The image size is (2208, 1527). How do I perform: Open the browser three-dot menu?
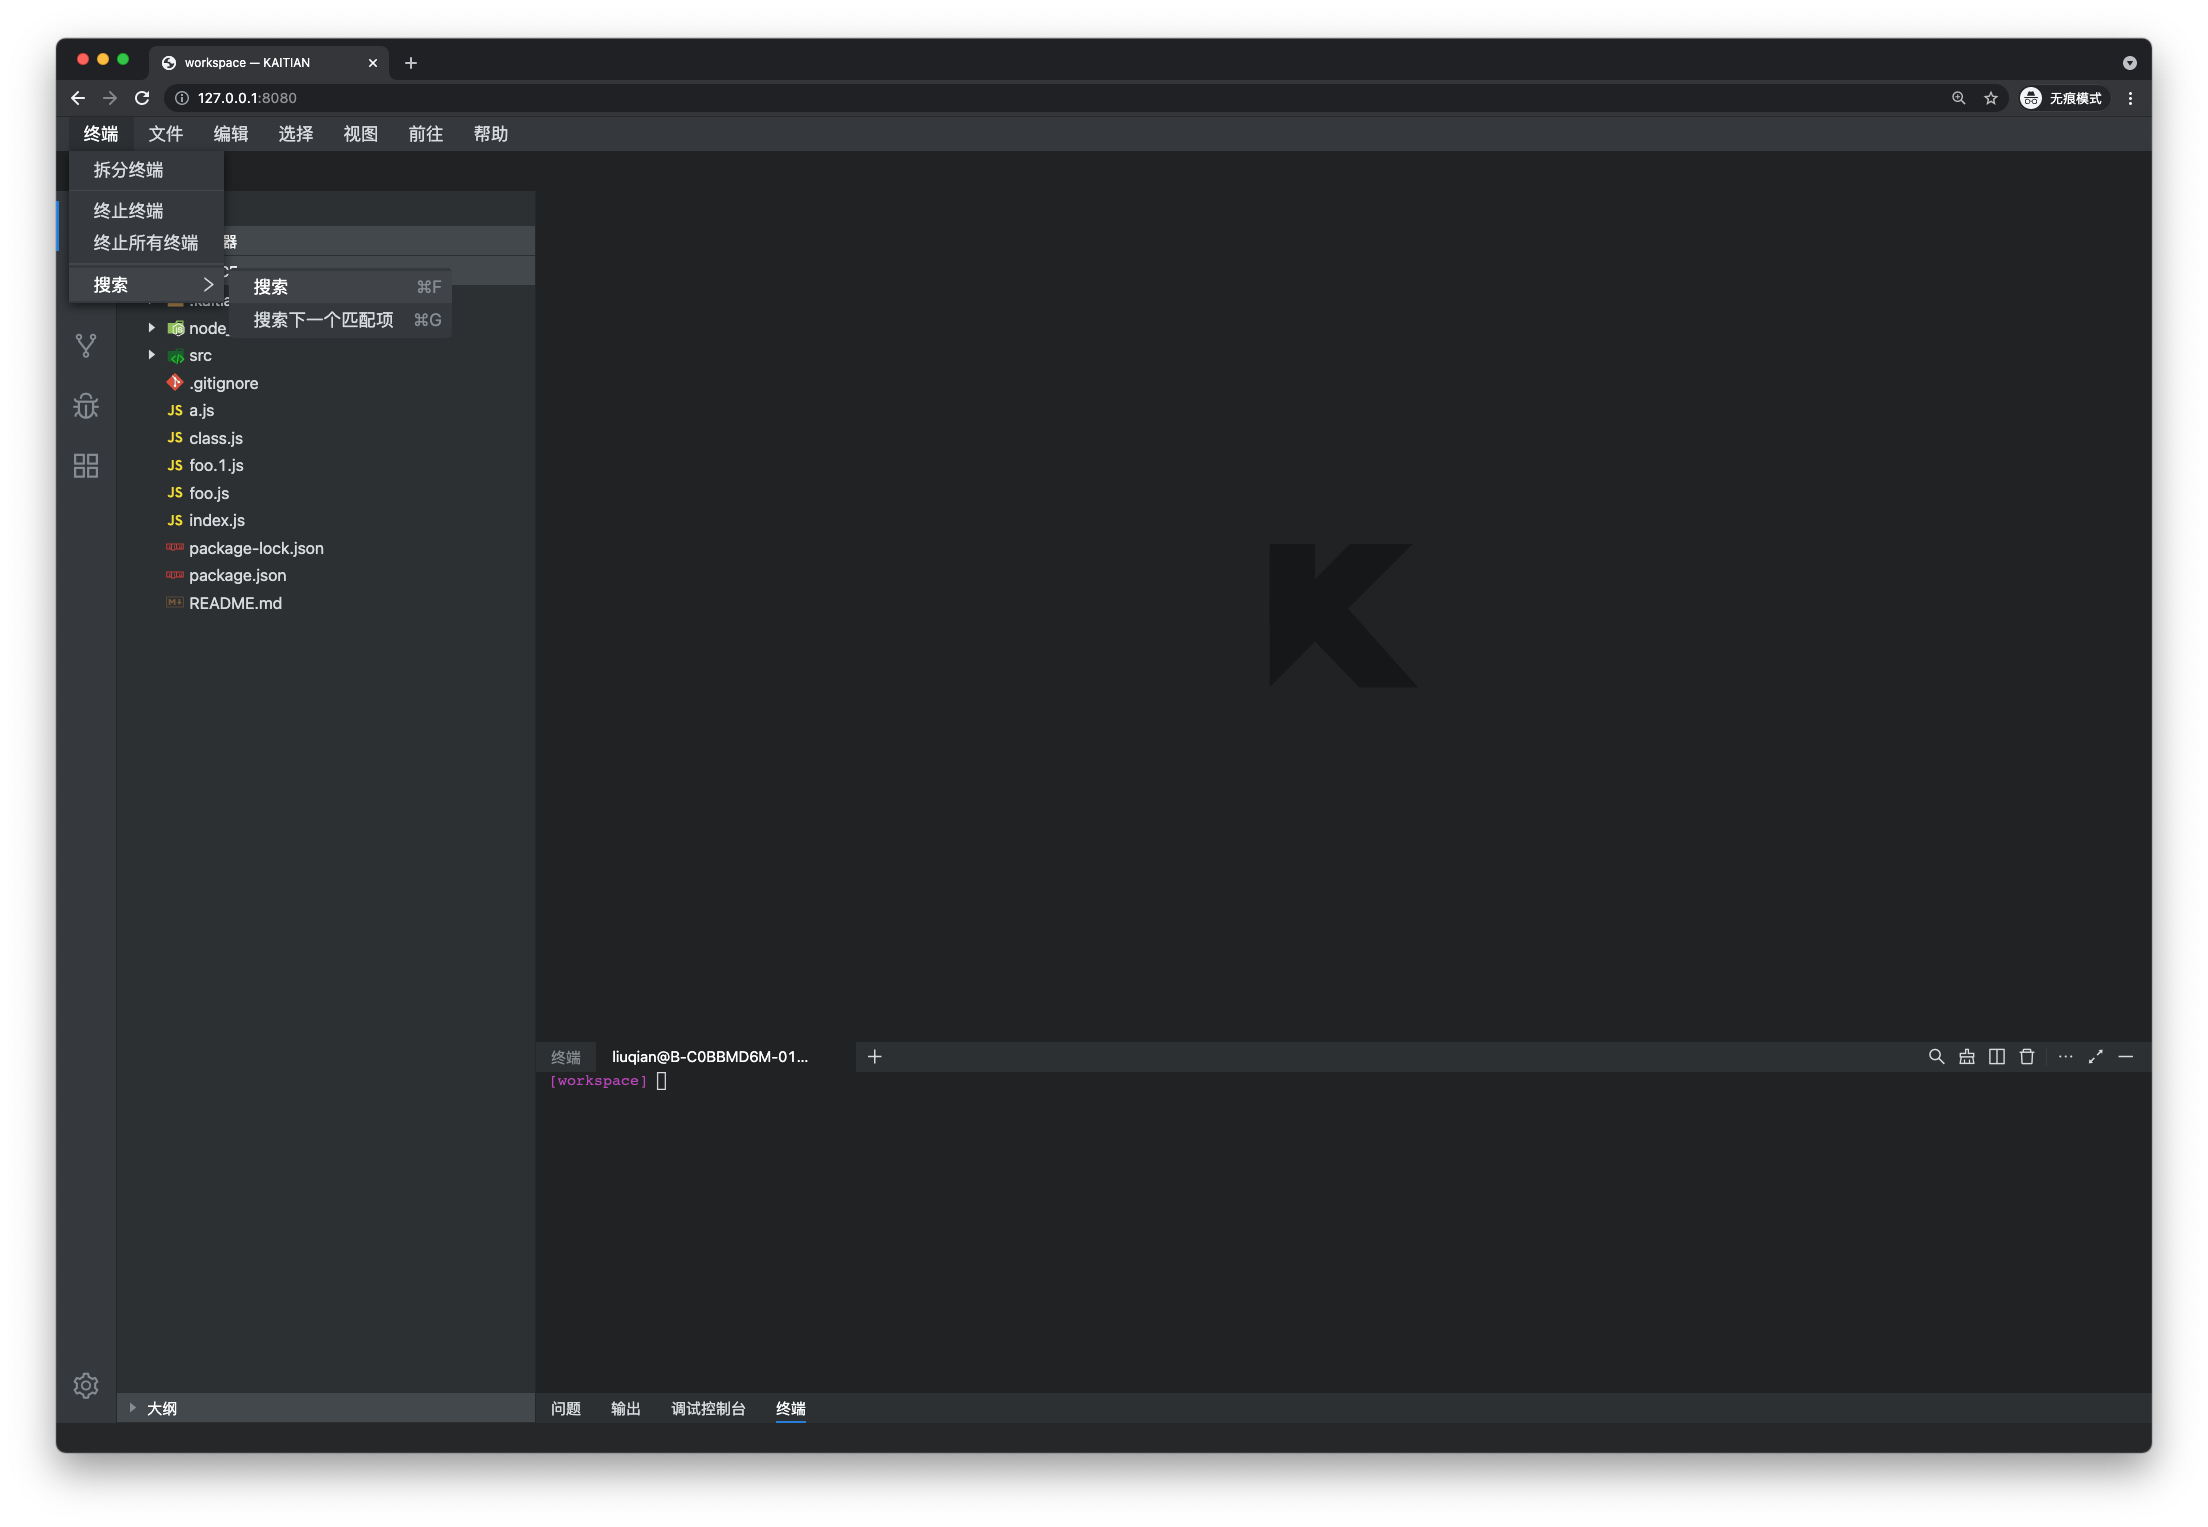2130,98
